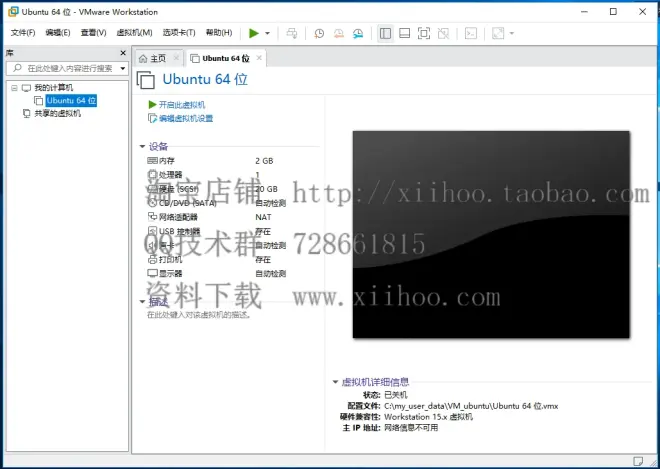
Task: Open the 虚拟机(M) menu
Action: click(134, 33)
